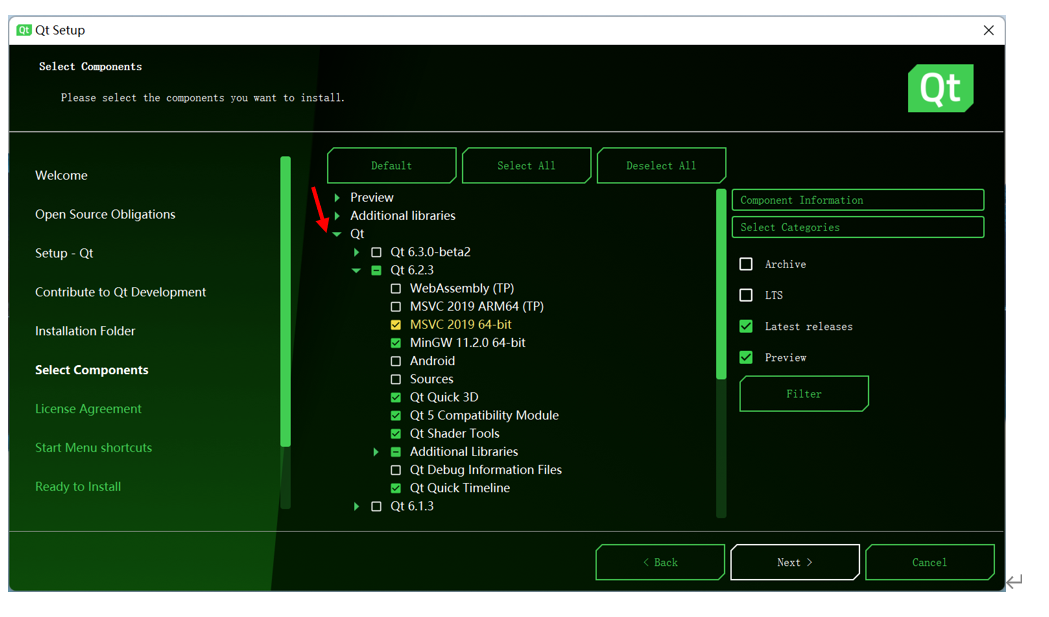Expand the Qt 6.3.0-beta2 node
This screenshot has width=1049, height=617.
tap(357, 252)
